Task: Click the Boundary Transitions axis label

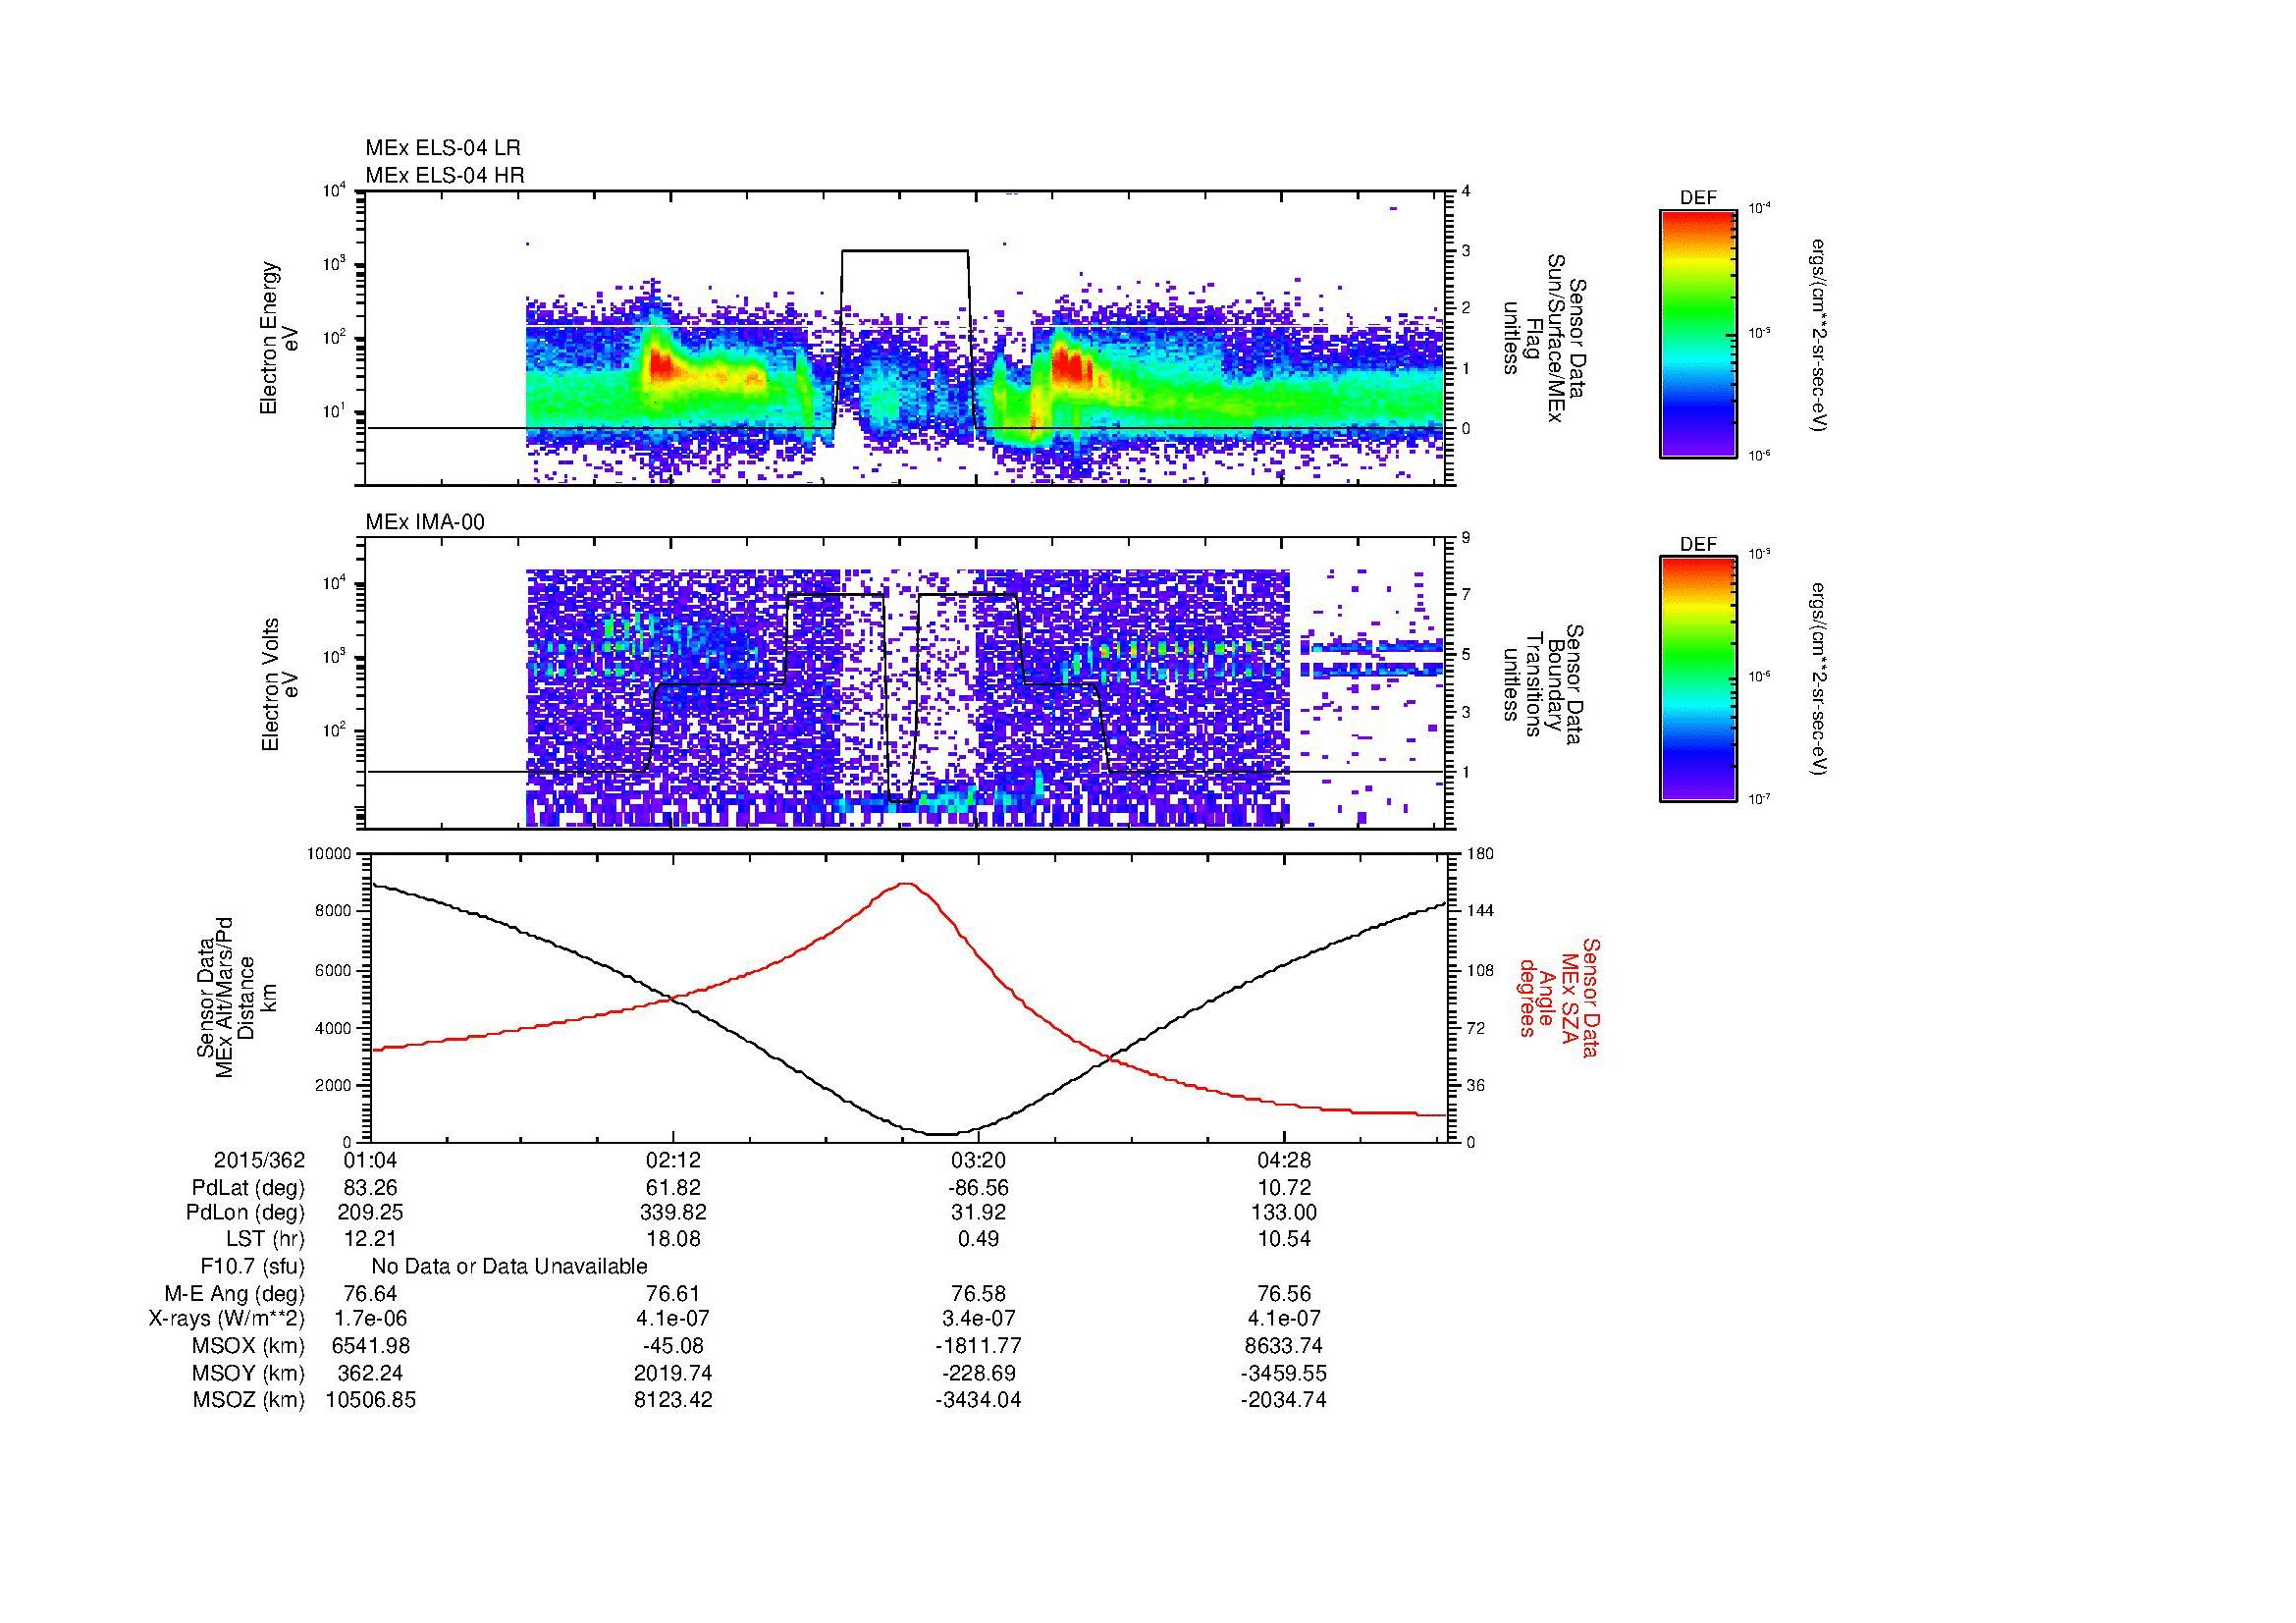Action: 1544,684
